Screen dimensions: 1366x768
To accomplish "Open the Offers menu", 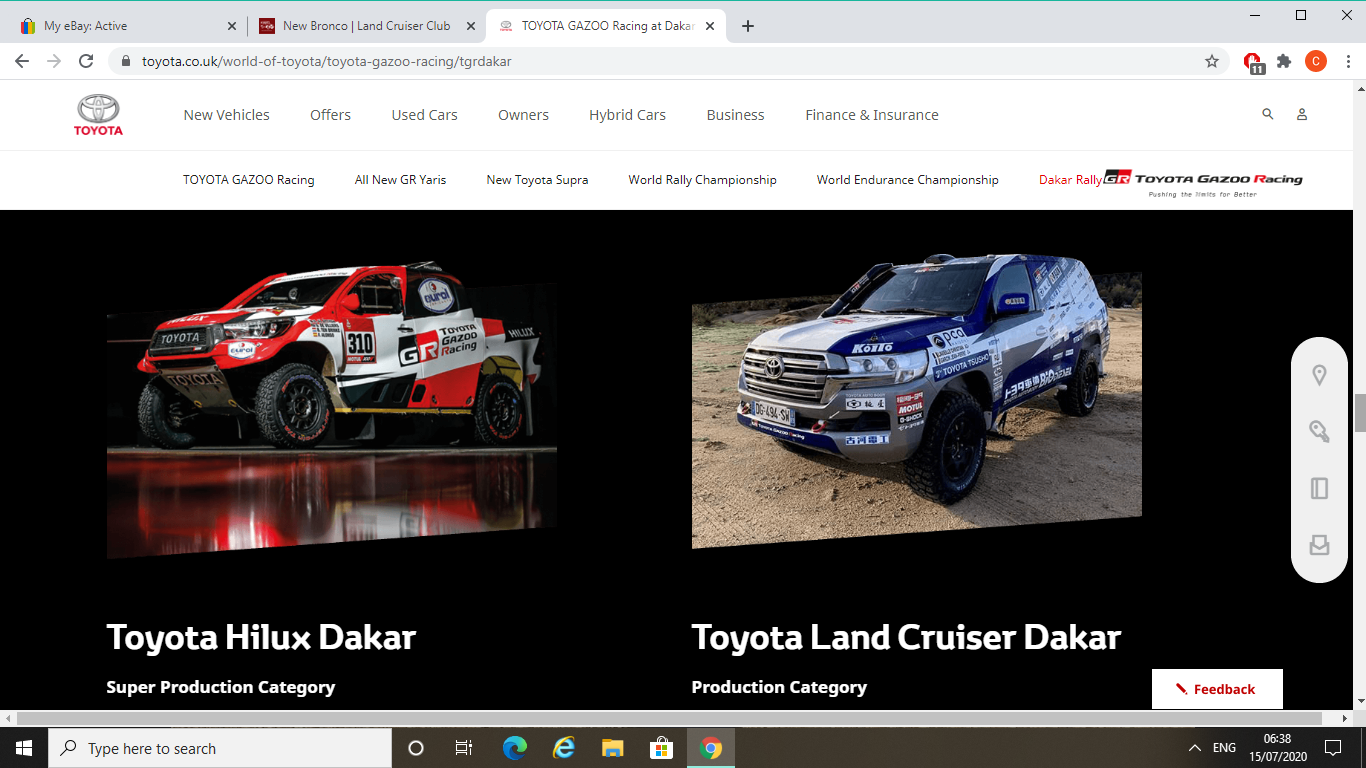I will point(330,115).
